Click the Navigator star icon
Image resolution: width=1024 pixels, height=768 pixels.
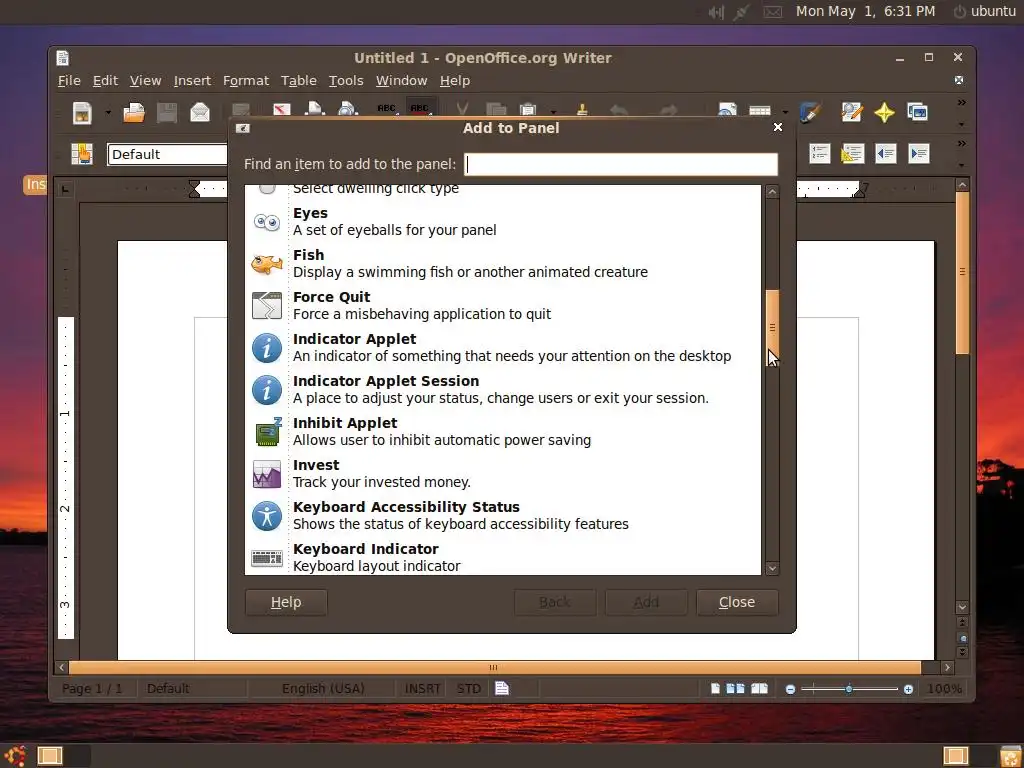click(x=884, y=112)
